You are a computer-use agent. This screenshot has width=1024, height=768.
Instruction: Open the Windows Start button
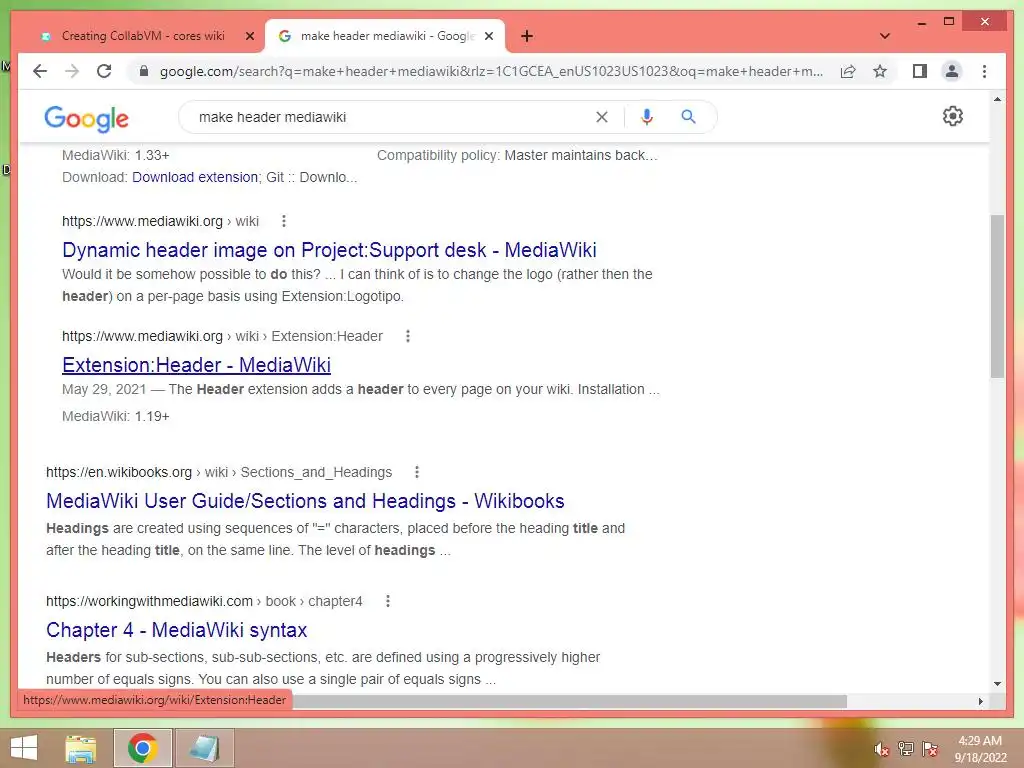(x=24, y=748)
